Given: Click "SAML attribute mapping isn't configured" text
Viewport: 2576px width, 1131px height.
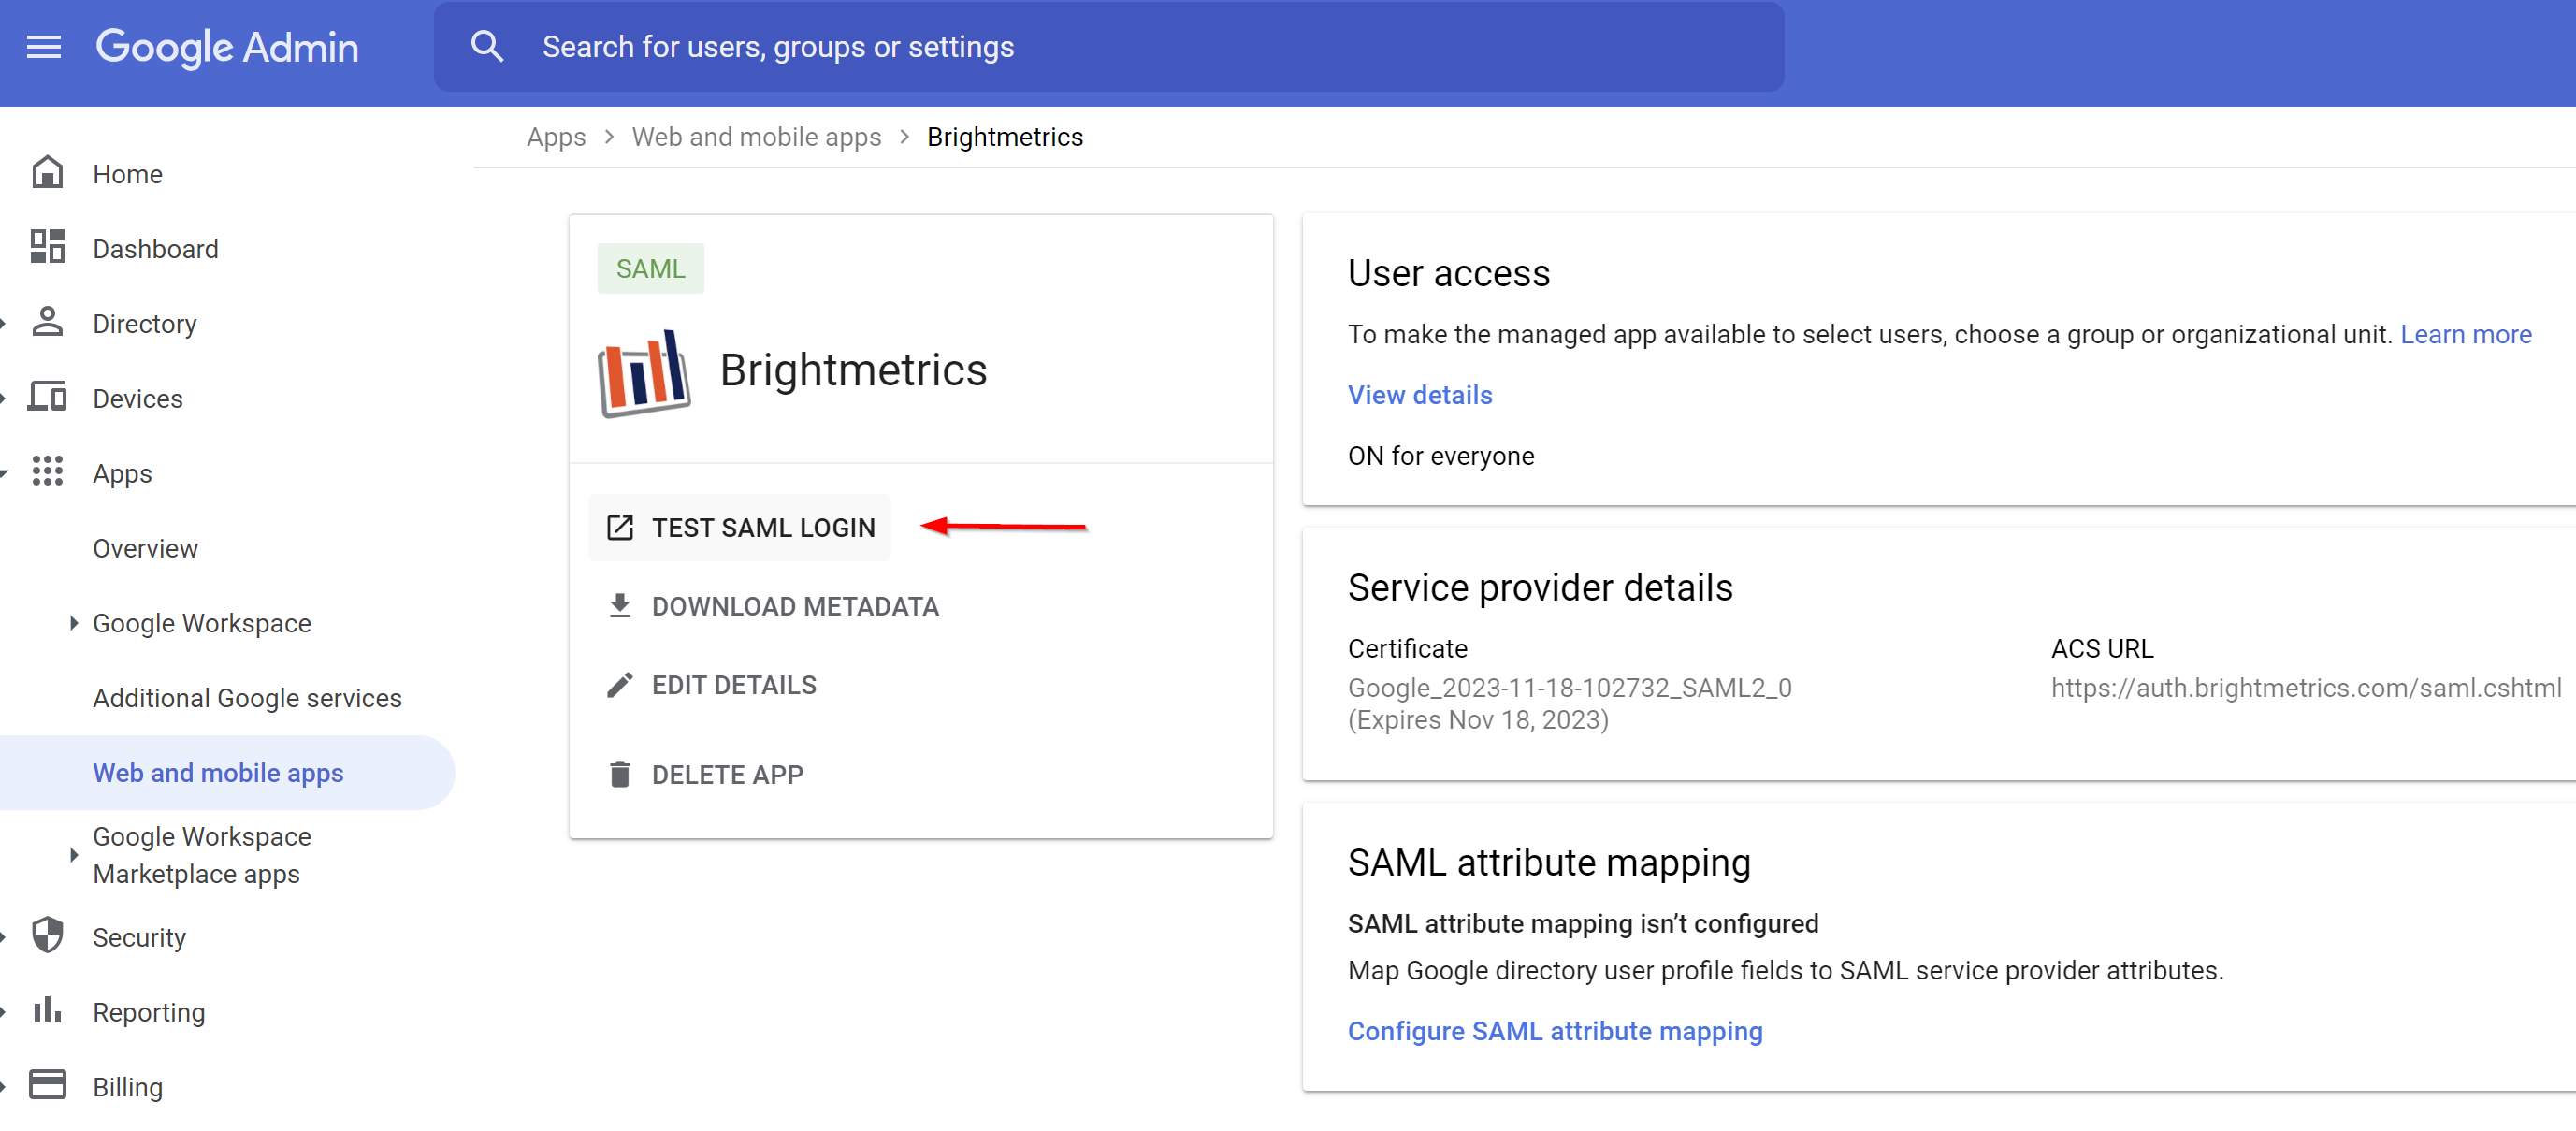Looking at the screenshot, I should (x=1582, y=924).
